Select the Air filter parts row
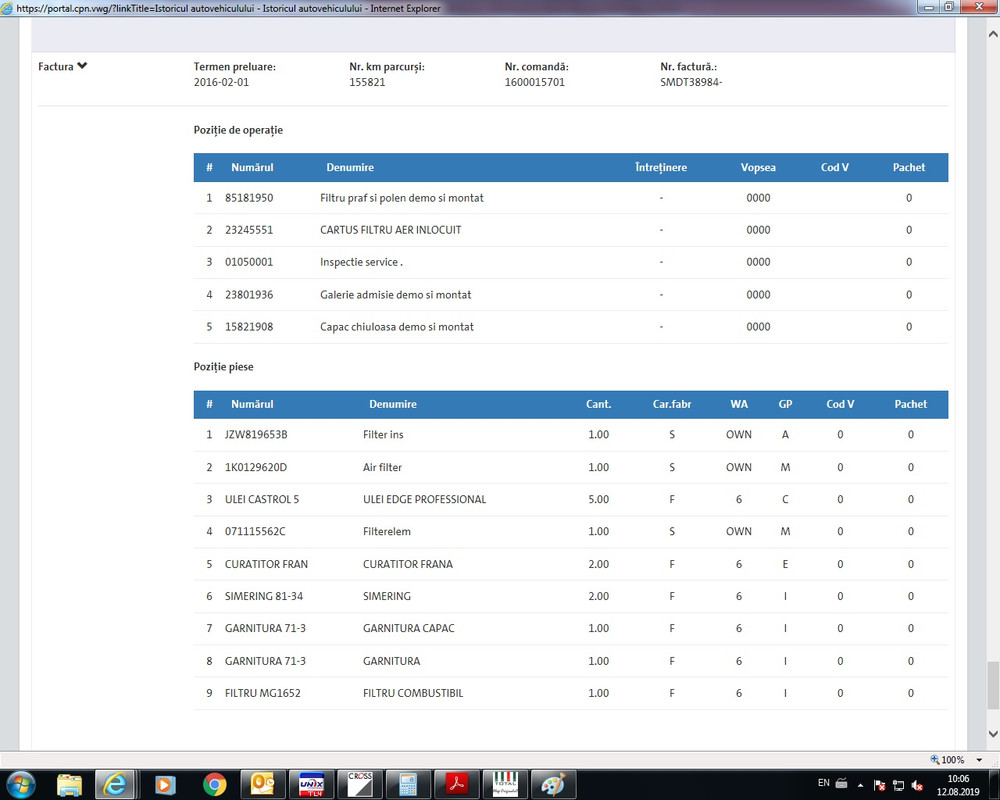This screenshot has height=800, width=1000. click(x=571, y=467)
